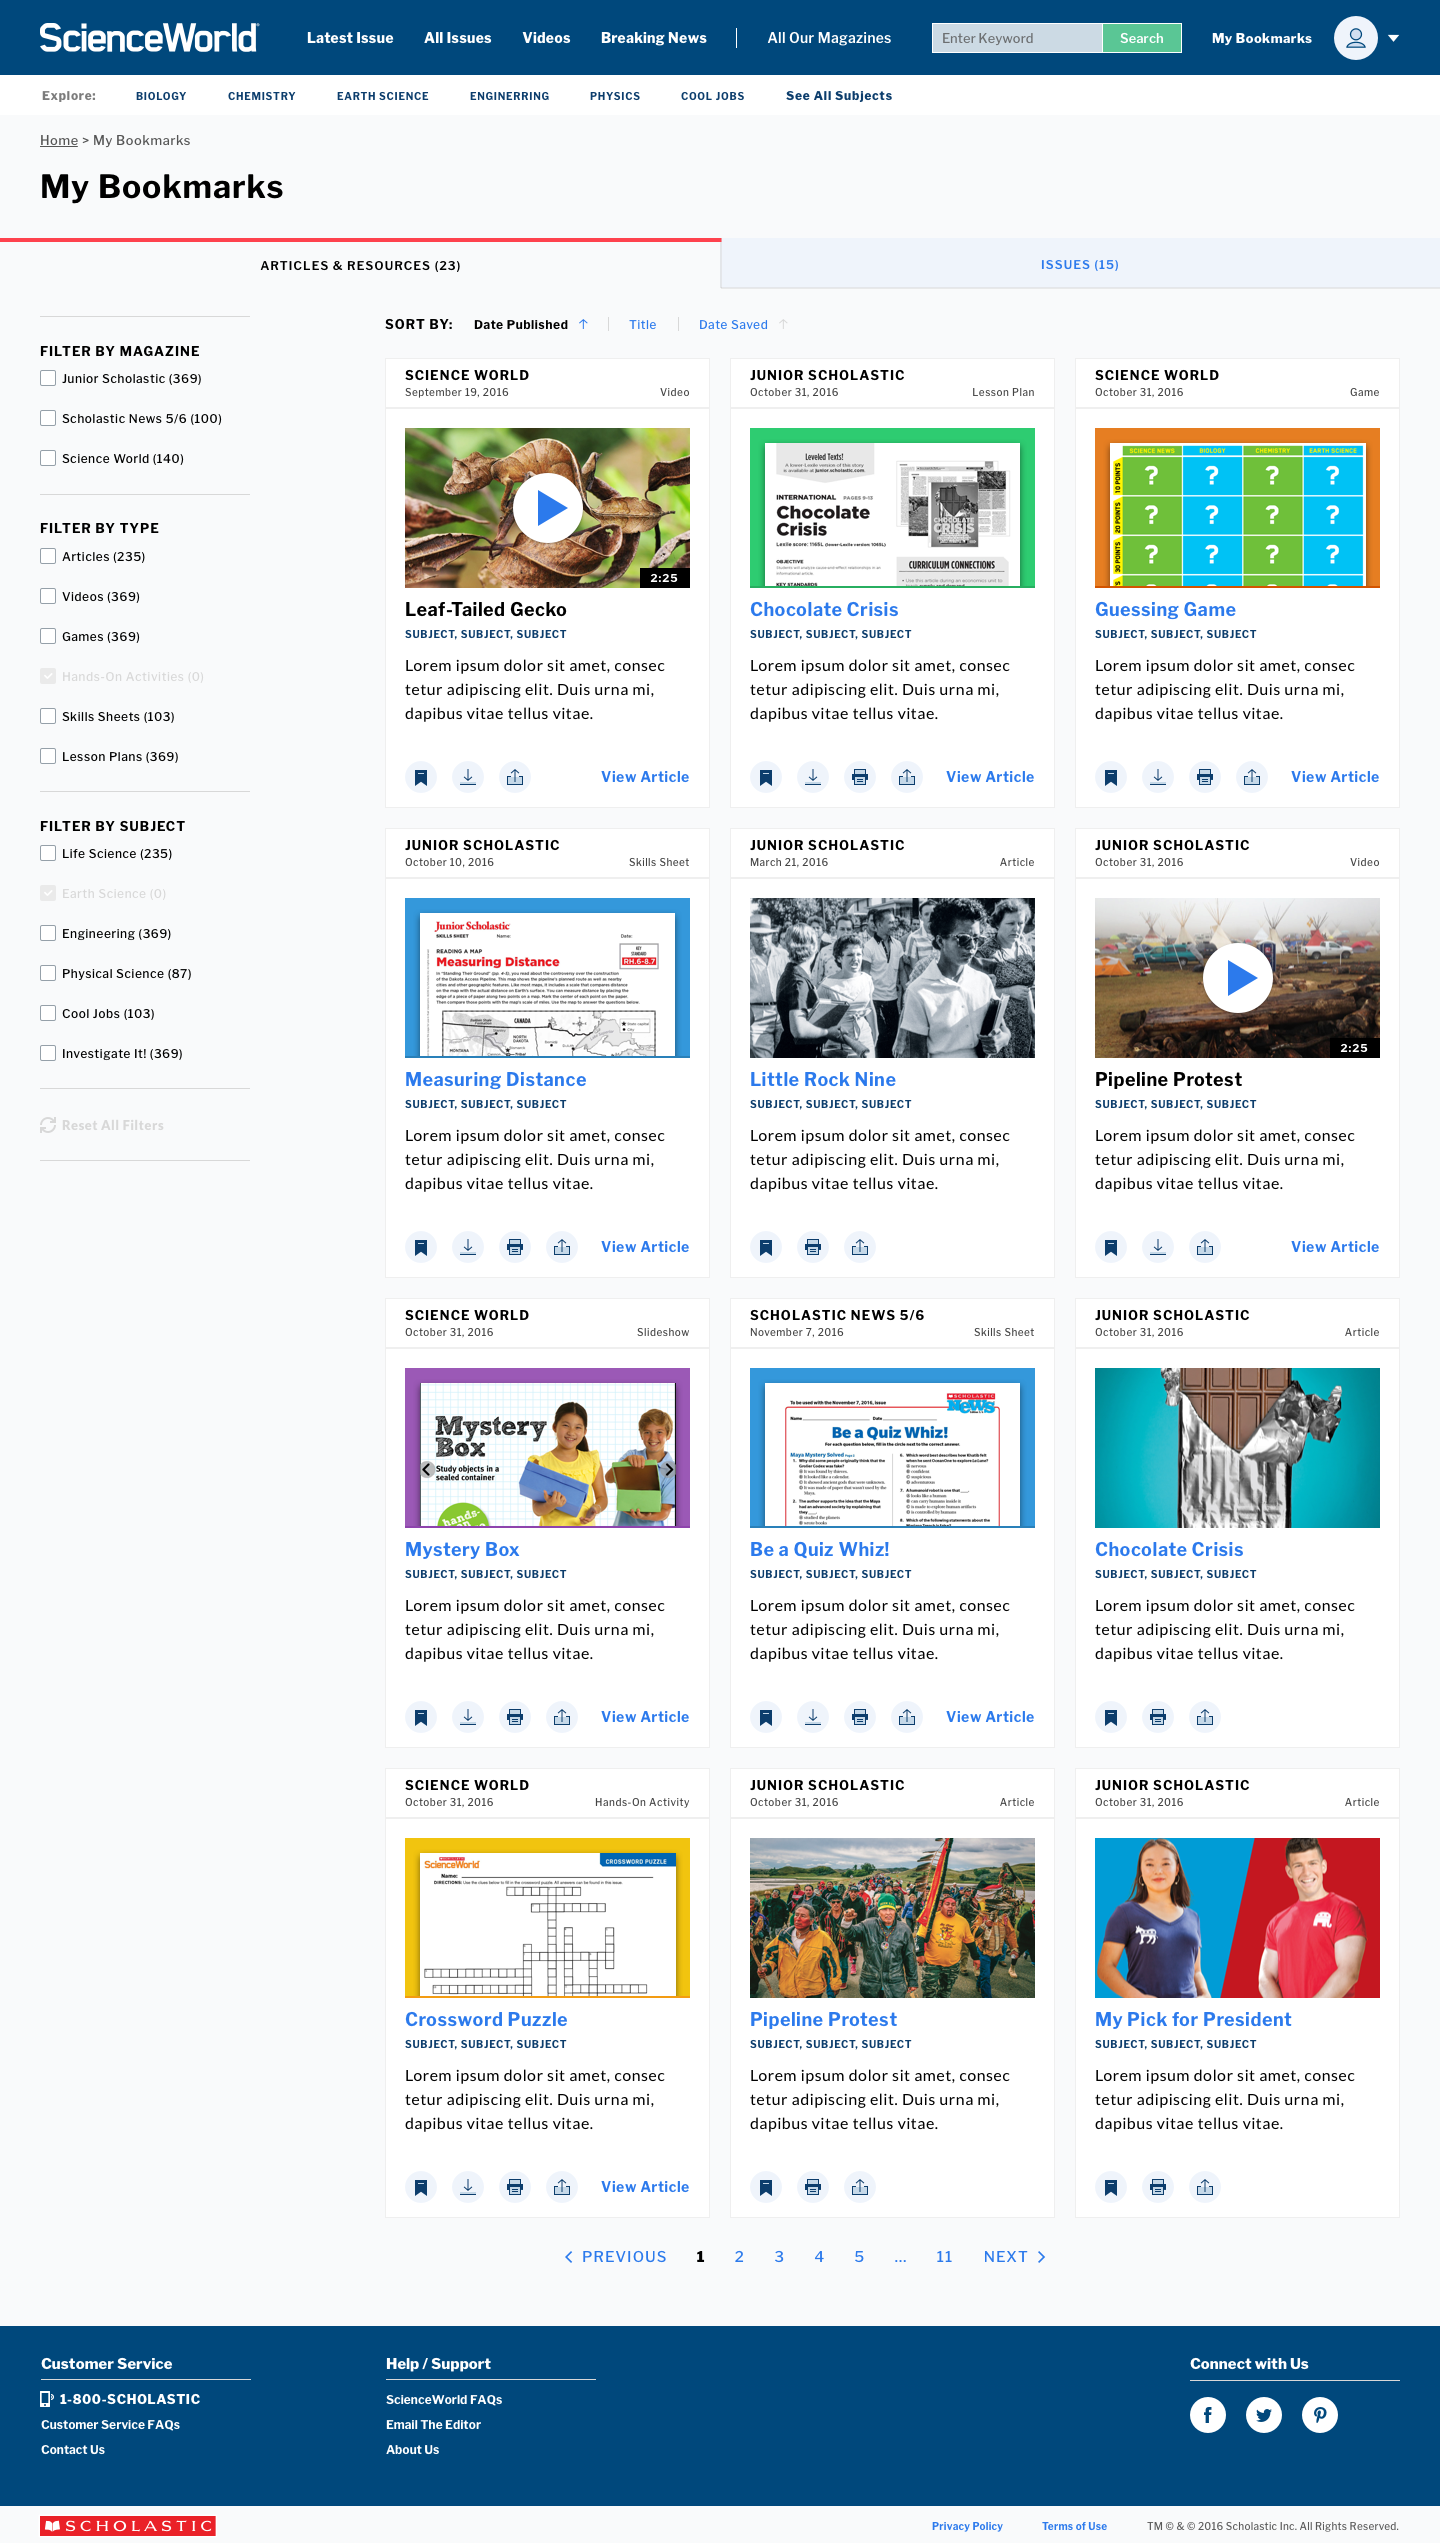Download the Leaf-Tailed Gecko resource
The image size is (1440, 2543).
(x=468, y=777)
